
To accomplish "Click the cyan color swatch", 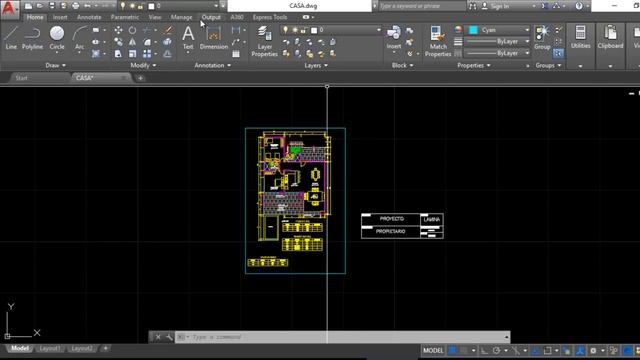I will tap(473, 30).
